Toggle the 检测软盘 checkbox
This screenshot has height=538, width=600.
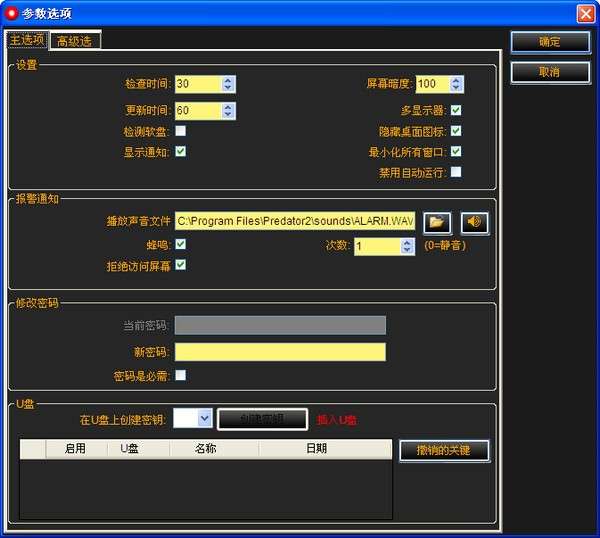click(181, 131)
